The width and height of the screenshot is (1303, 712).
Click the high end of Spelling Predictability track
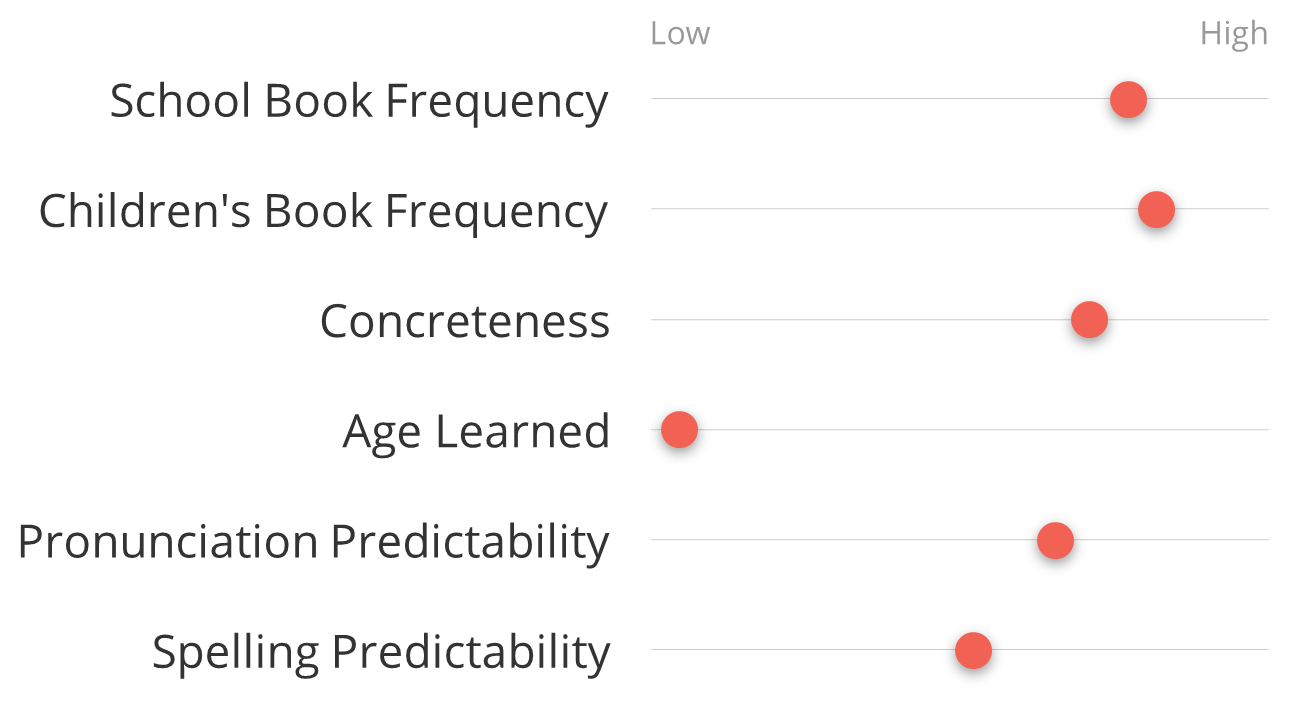[x=1262, y=650]
